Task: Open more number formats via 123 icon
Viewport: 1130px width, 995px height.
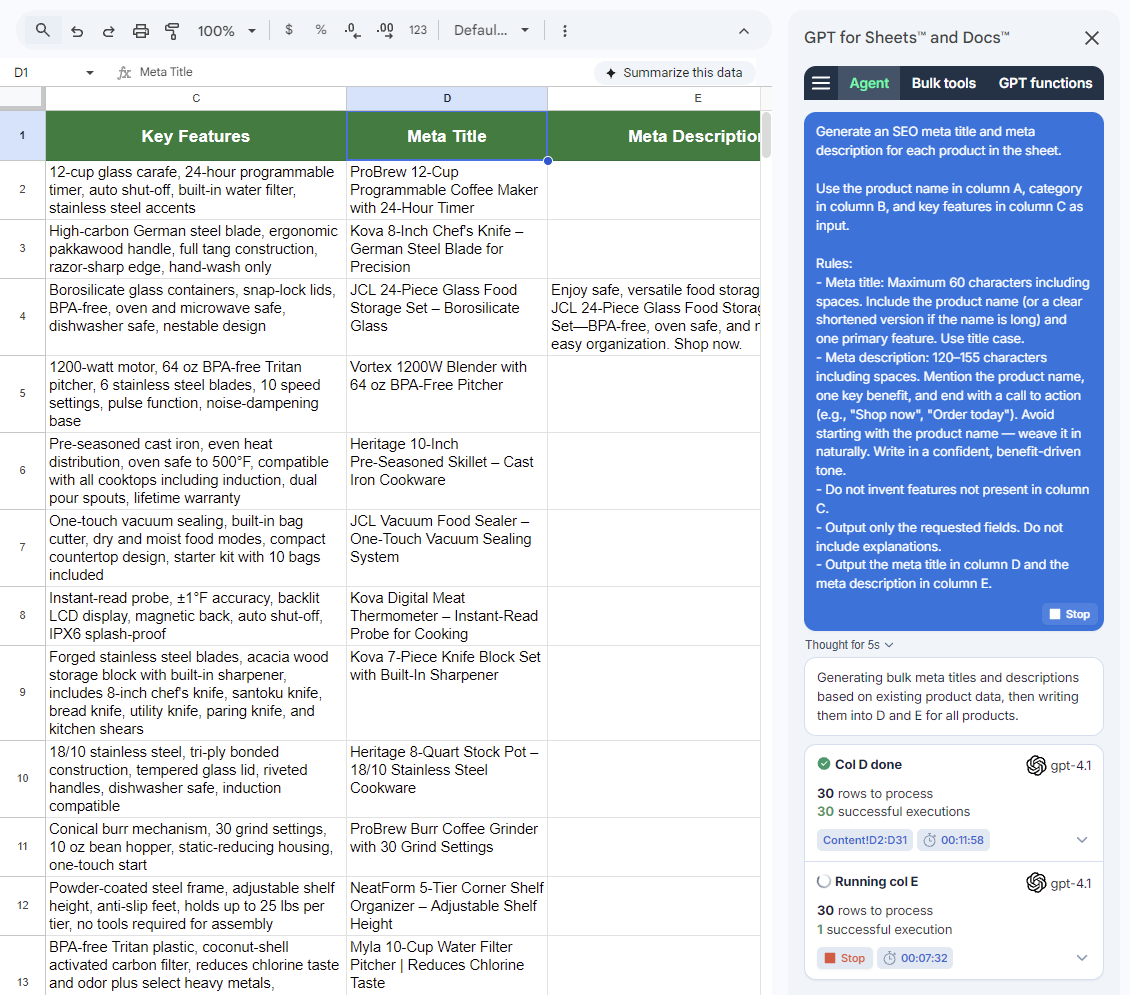Action: click(418, 31)
